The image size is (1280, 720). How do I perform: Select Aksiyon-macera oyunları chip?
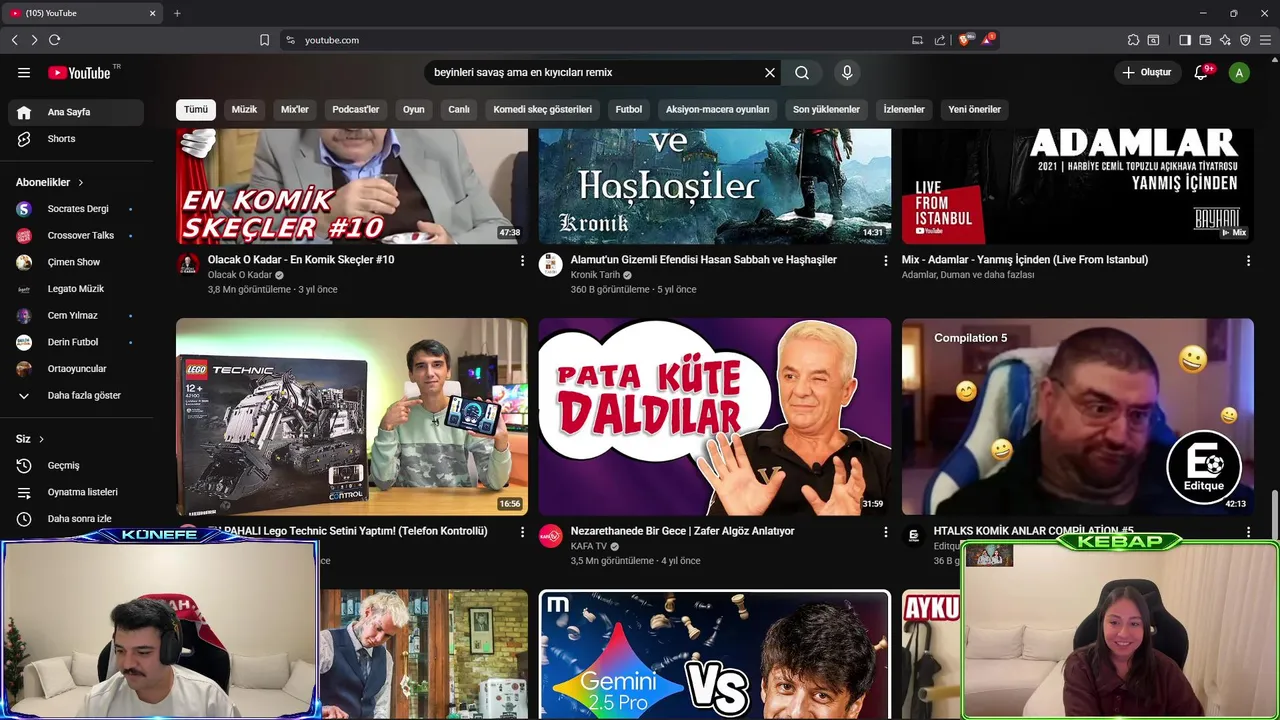pyautogui.click(x=718, y=109)
